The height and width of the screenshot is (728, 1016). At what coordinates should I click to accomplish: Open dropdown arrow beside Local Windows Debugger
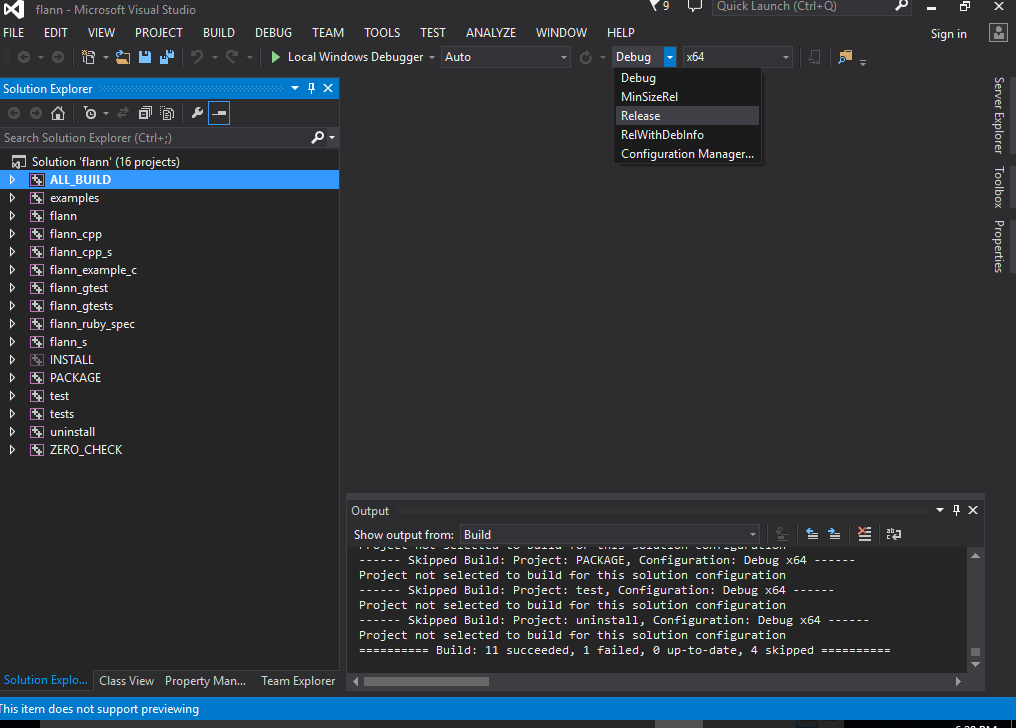(432, 57)
